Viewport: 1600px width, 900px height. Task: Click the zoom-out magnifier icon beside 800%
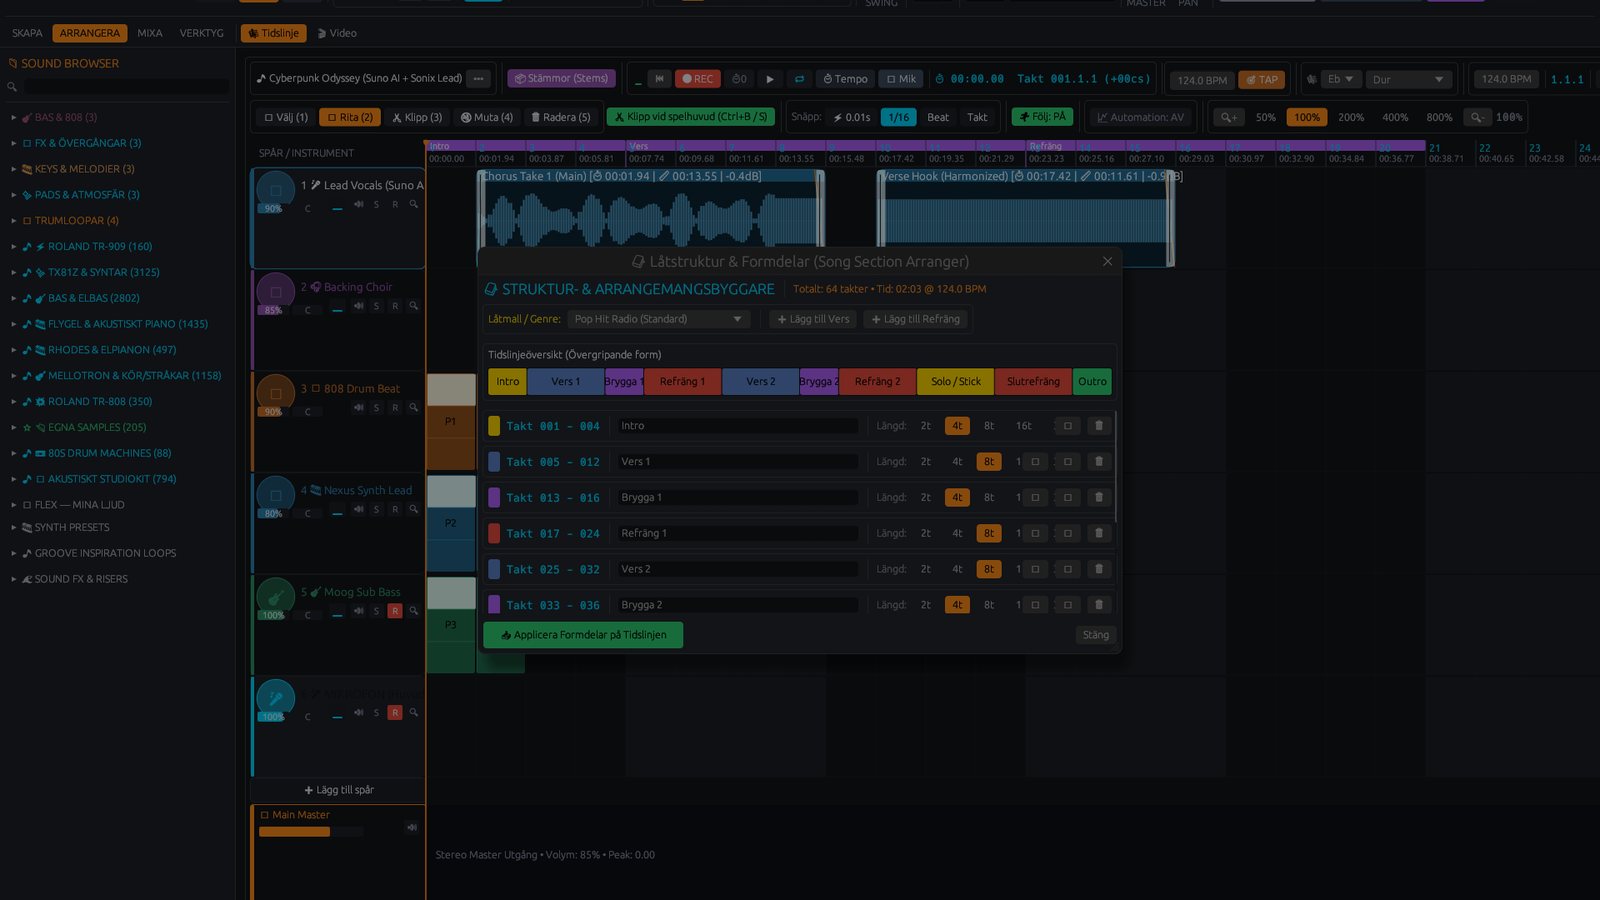pos(1476,117)
